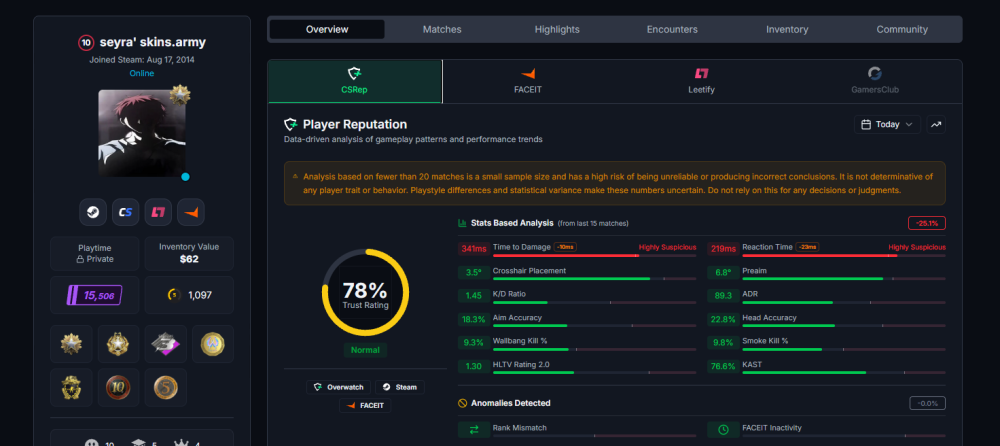The height and width of the screenshot is (446, 1000).
Task: Open the Steam profile icon link
Action: [x=93, y=212]
